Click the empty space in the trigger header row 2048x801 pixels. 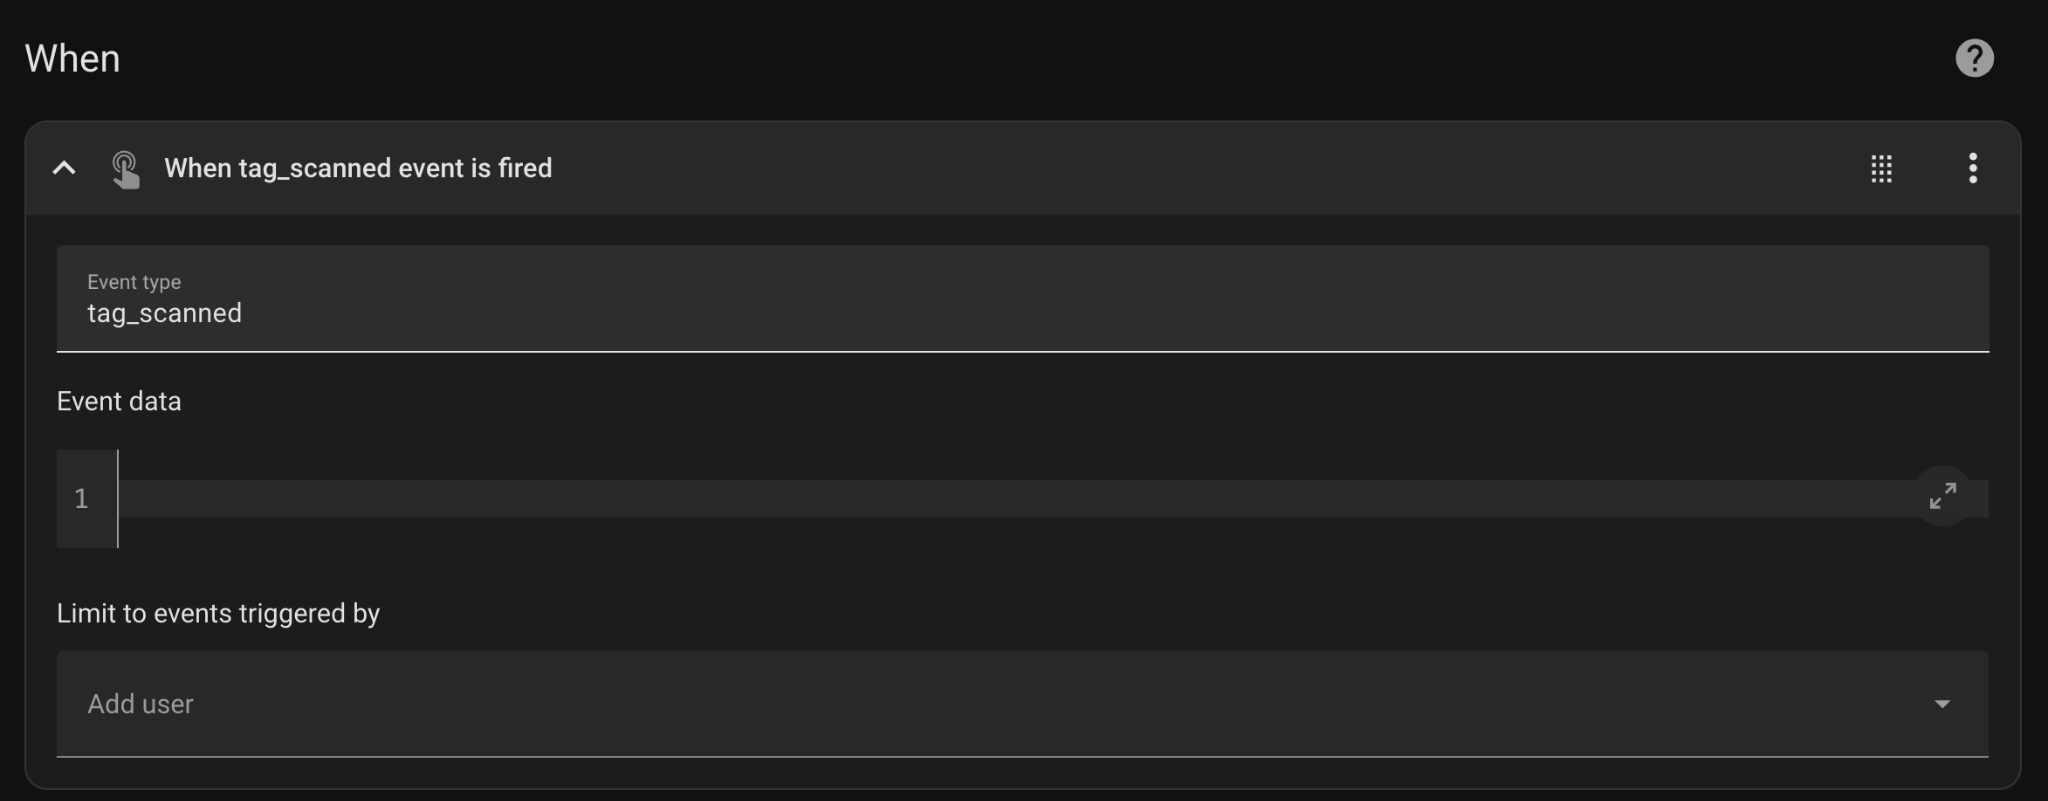tap(1200, 168)
